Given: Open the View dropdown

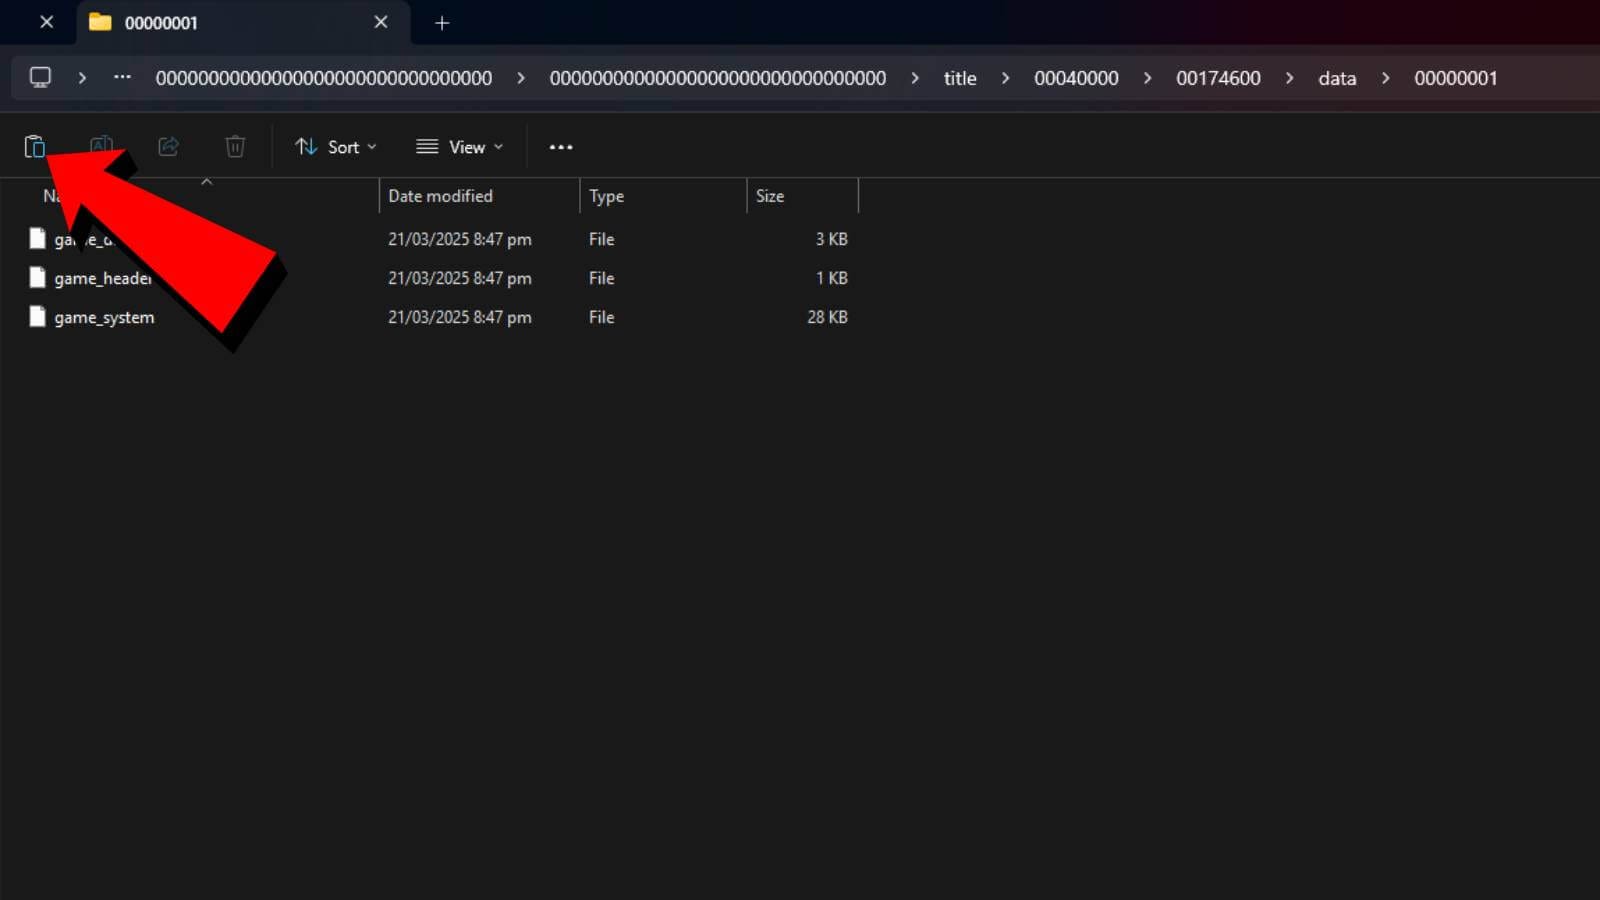Looking at the screenshot, I should (459, 147).
